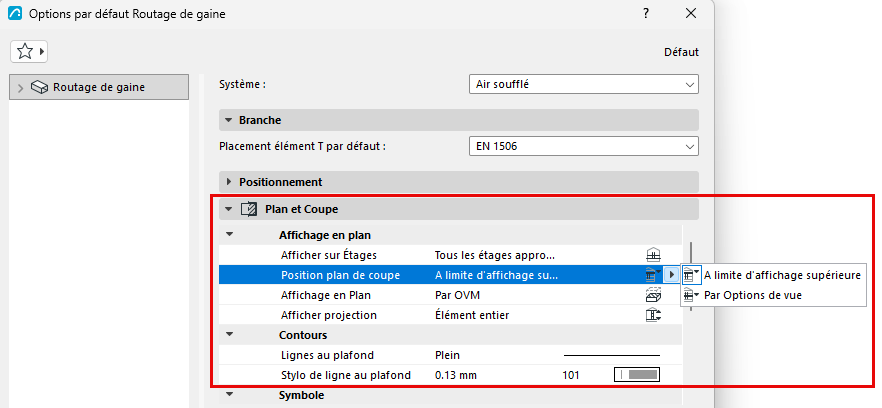882x408 pixels.
Task: Open the Système dropdown showing Air soufflé
Action: click(x=583, y=84)
